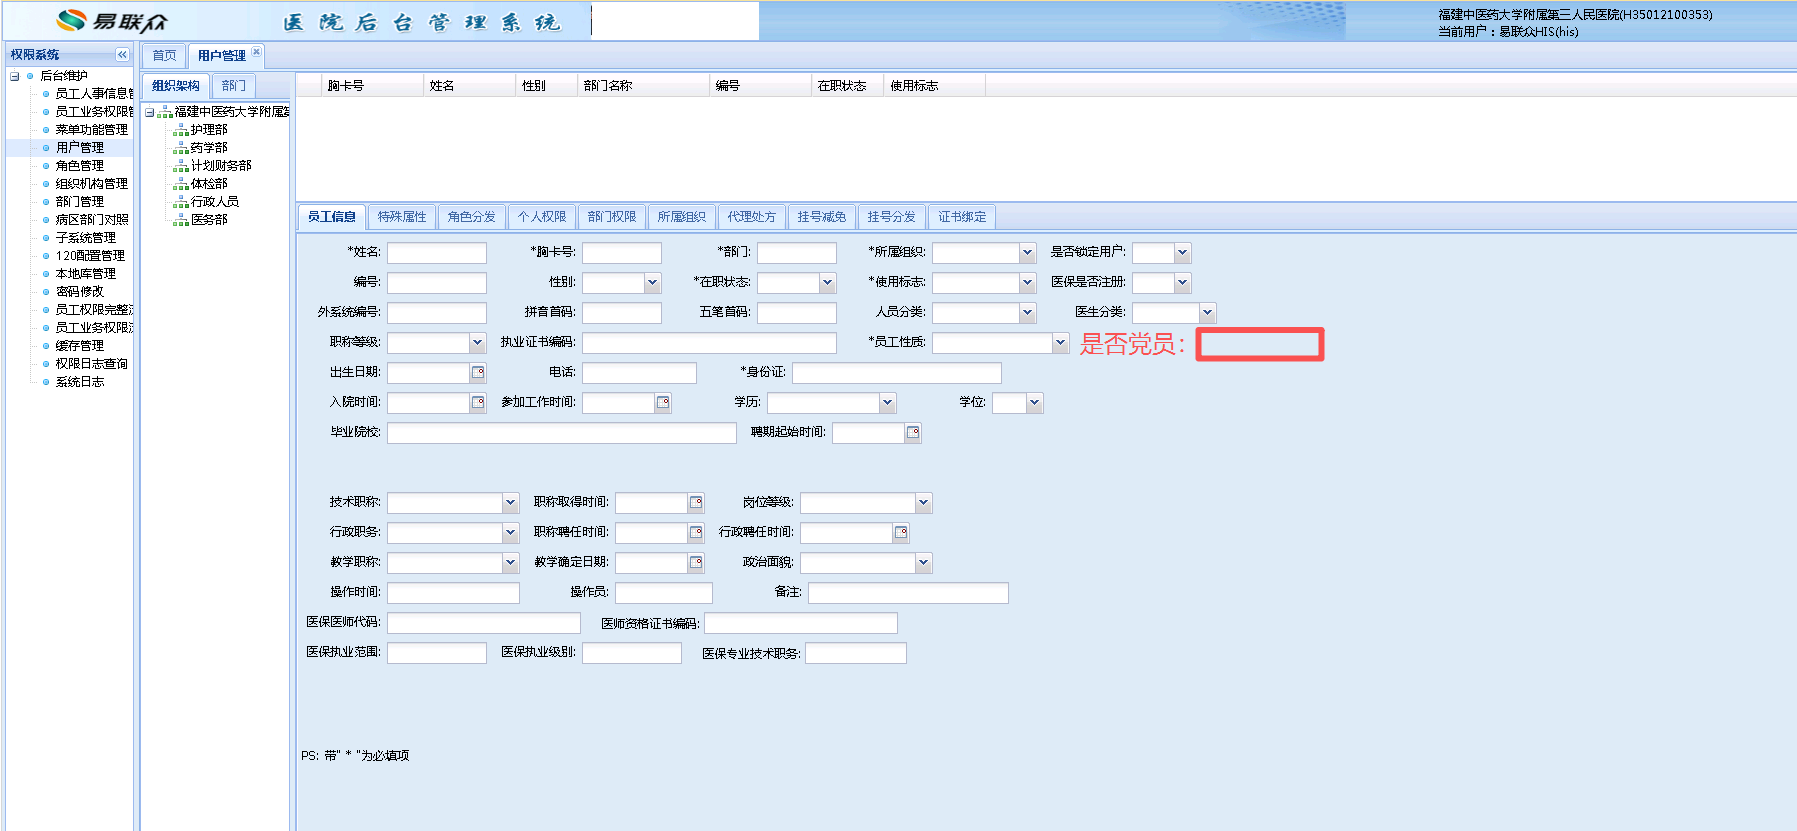
Task: Click into the 备注 input field
Action: pyautogui.click(x=908, y=593)
